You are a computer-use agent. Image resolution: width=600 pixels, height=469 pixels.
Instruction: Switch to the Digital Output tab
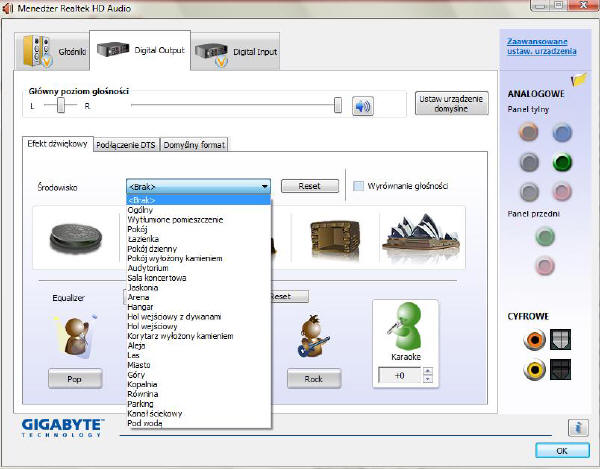click(140, 50)
